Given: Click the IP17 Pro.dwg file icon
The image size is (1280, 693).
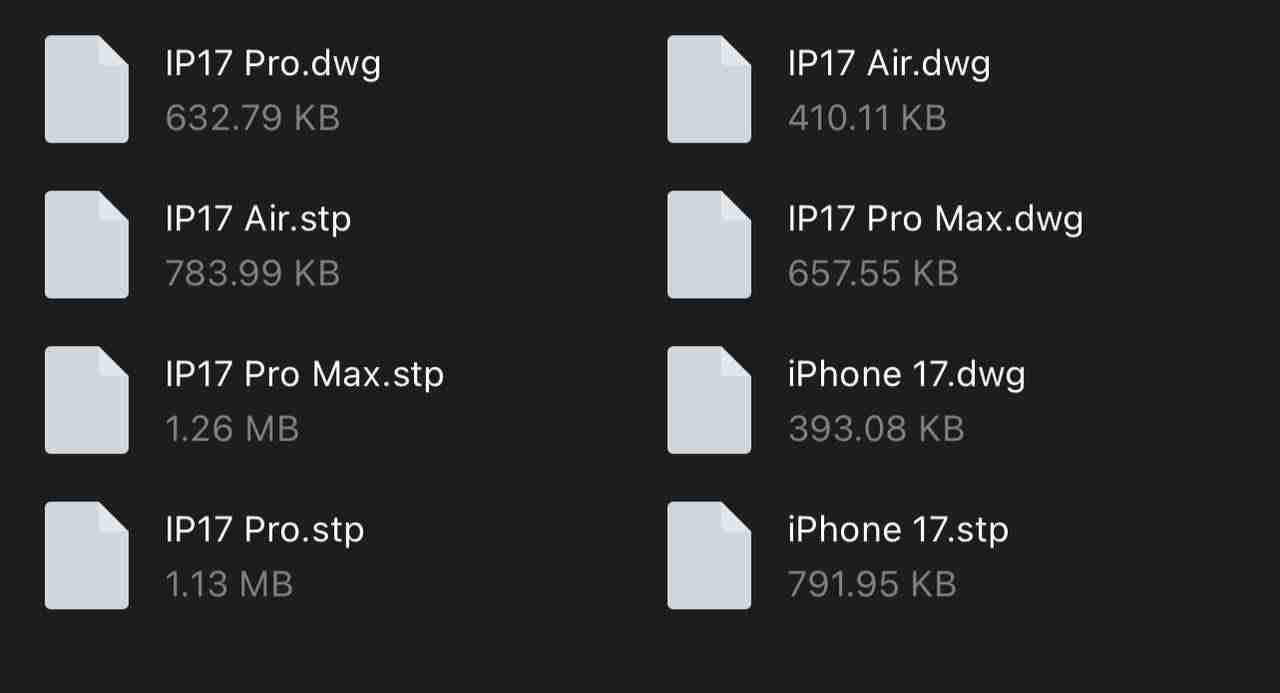Looking at the screenshot, I should (x=86, y=89).
